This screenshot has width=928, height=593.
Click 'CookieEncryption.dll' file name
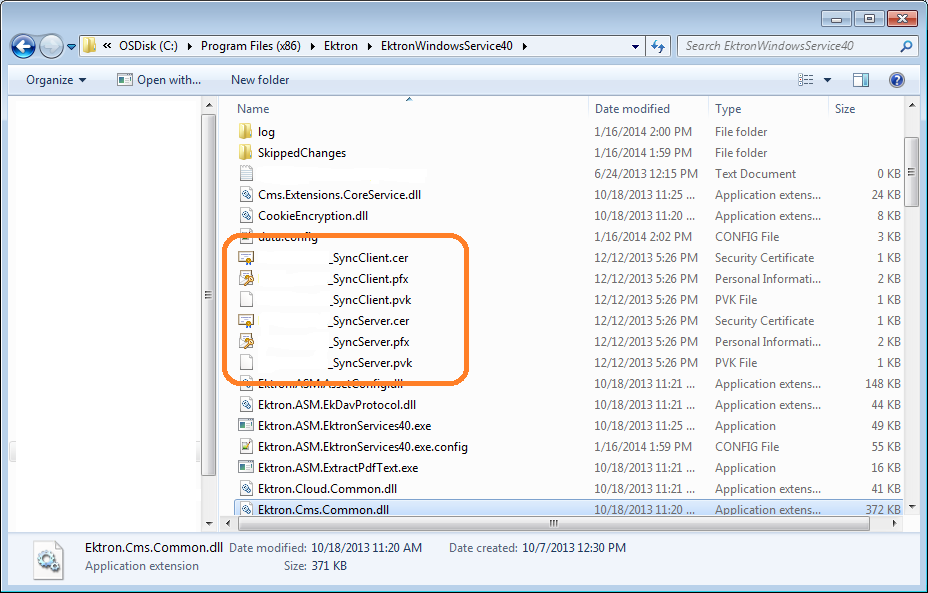[x=313, y=215]
